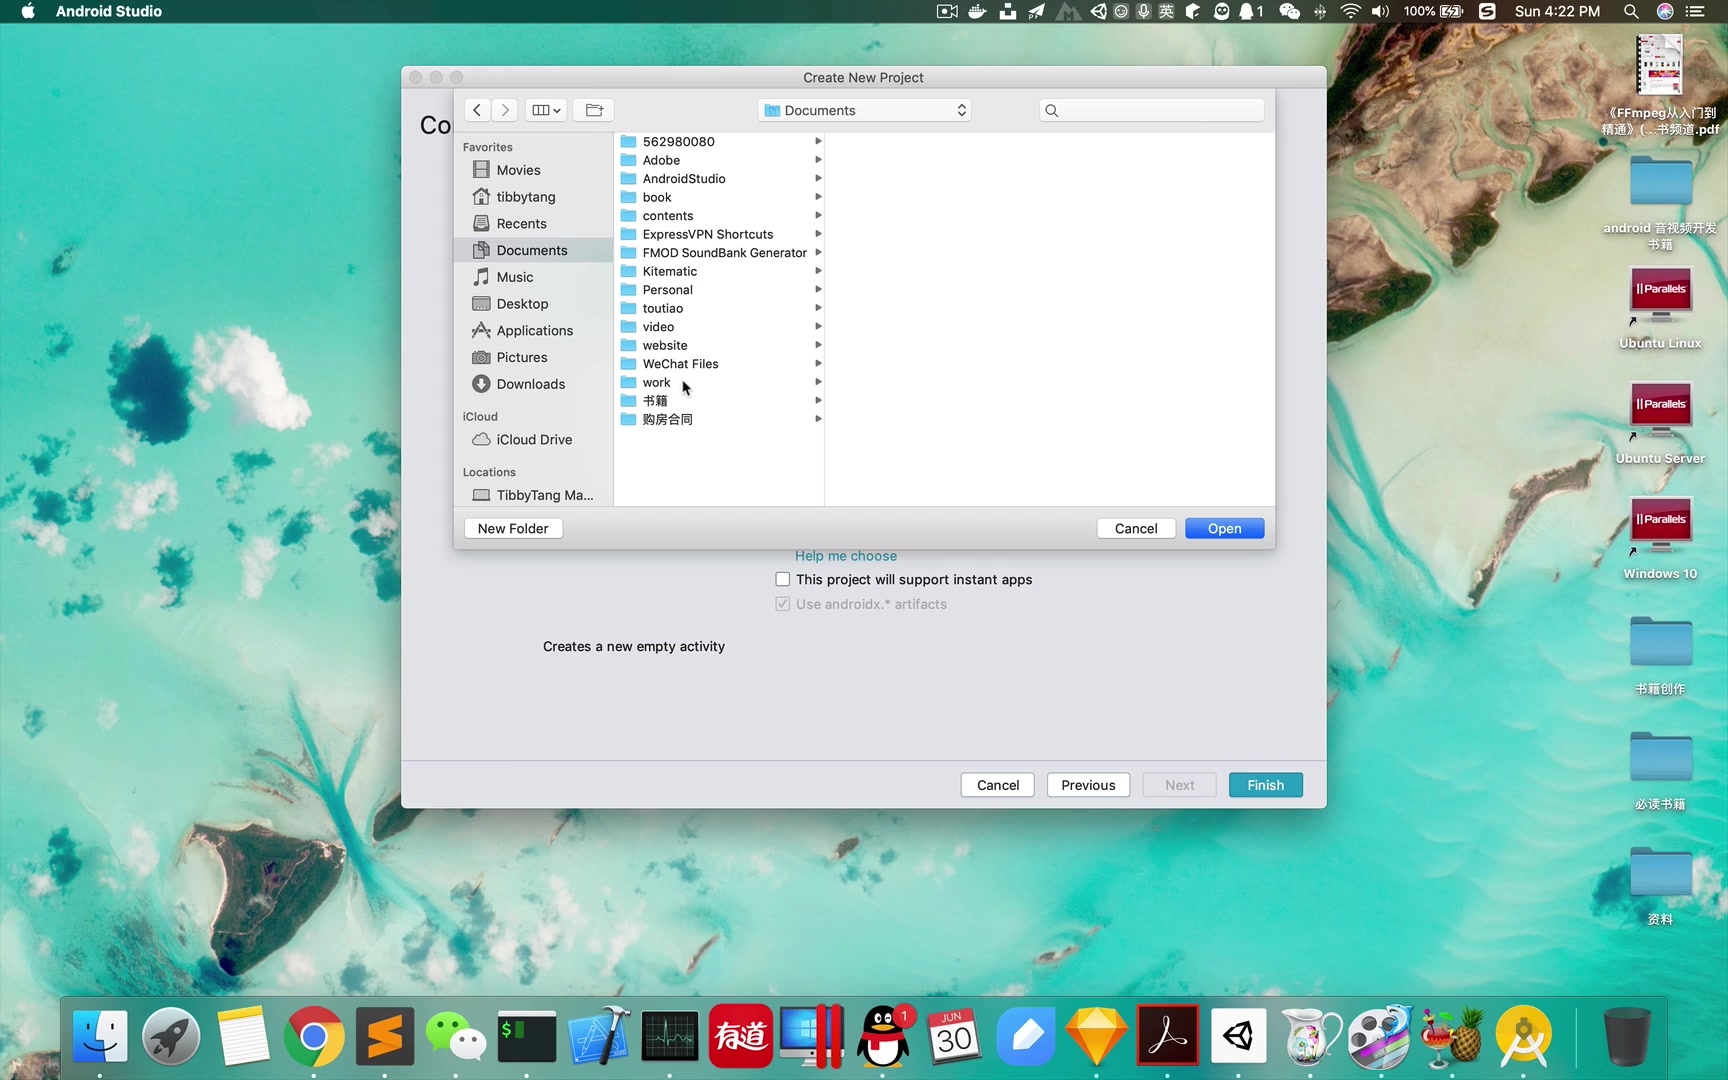The height and width of the screenshot is (1080, 1728).
Task: Select the FMOD SoundBank Generator folder
Action: pyautogui.click(x=720, y=252)
